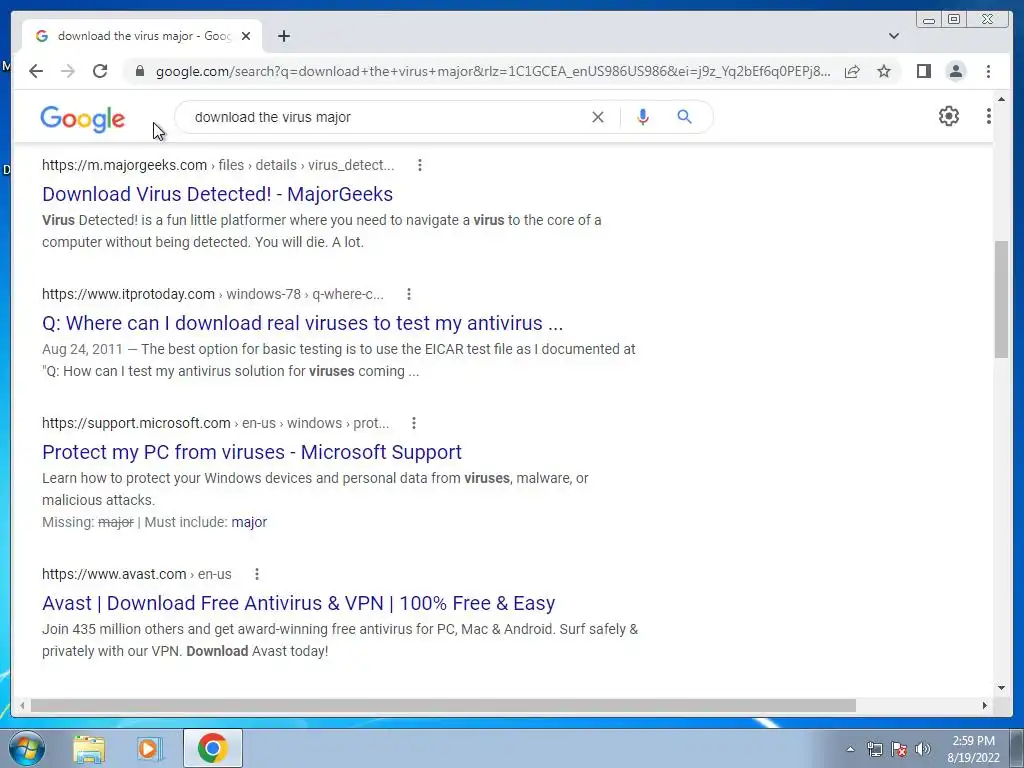
Task: Clear the search query with X
Action: click(x=598, y=117)
